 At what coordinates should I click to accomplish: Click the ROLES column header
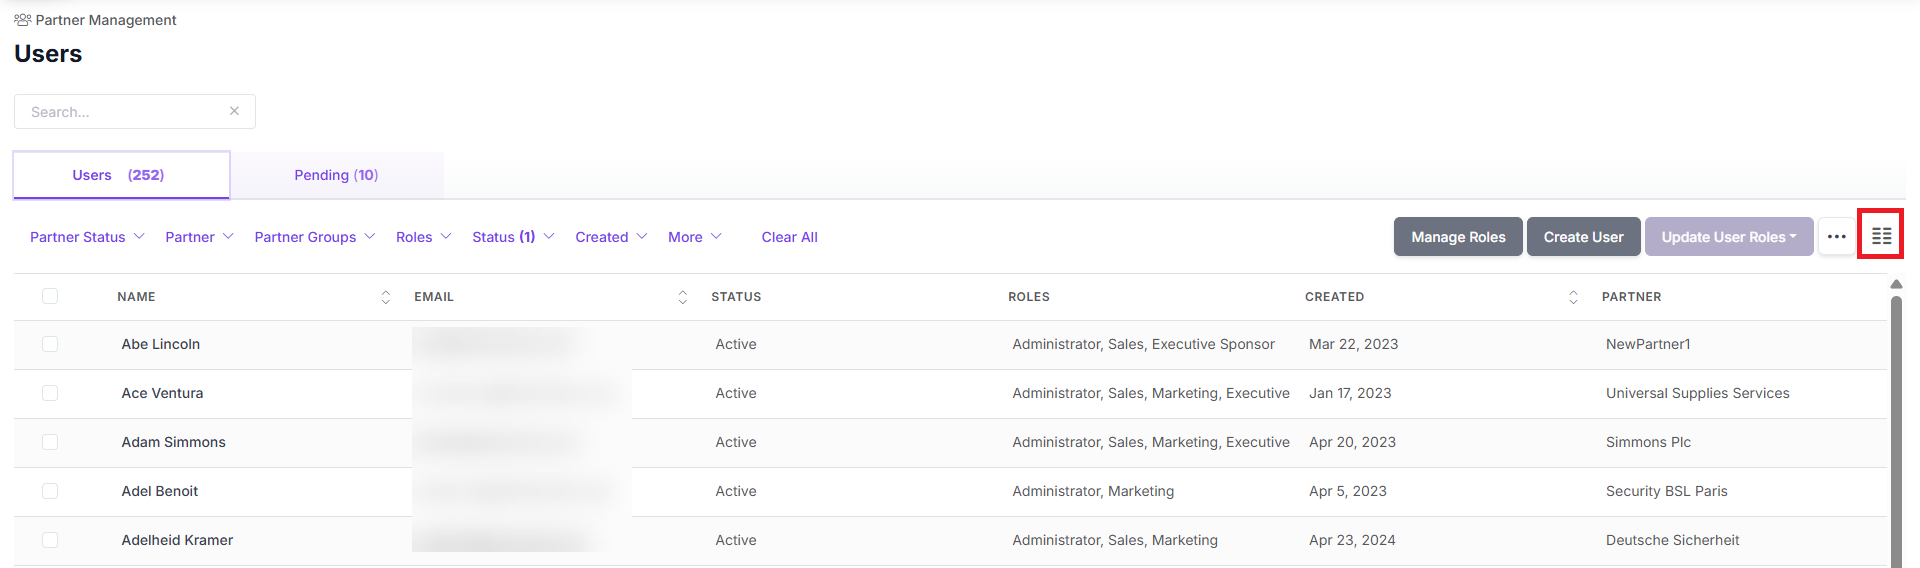(x=1029, y=297)
